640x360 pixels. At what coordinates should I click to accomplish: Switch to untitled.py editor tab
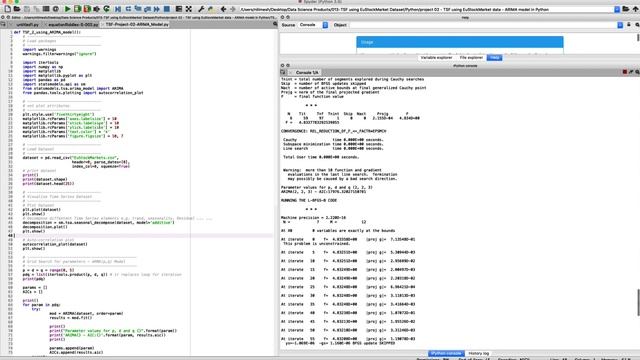(28, 24)
